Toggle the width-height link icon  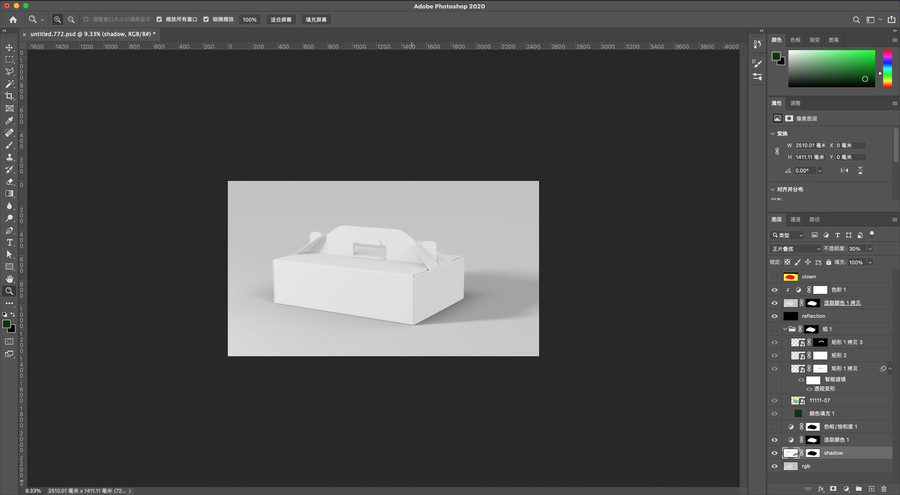(x=777, y=151)
